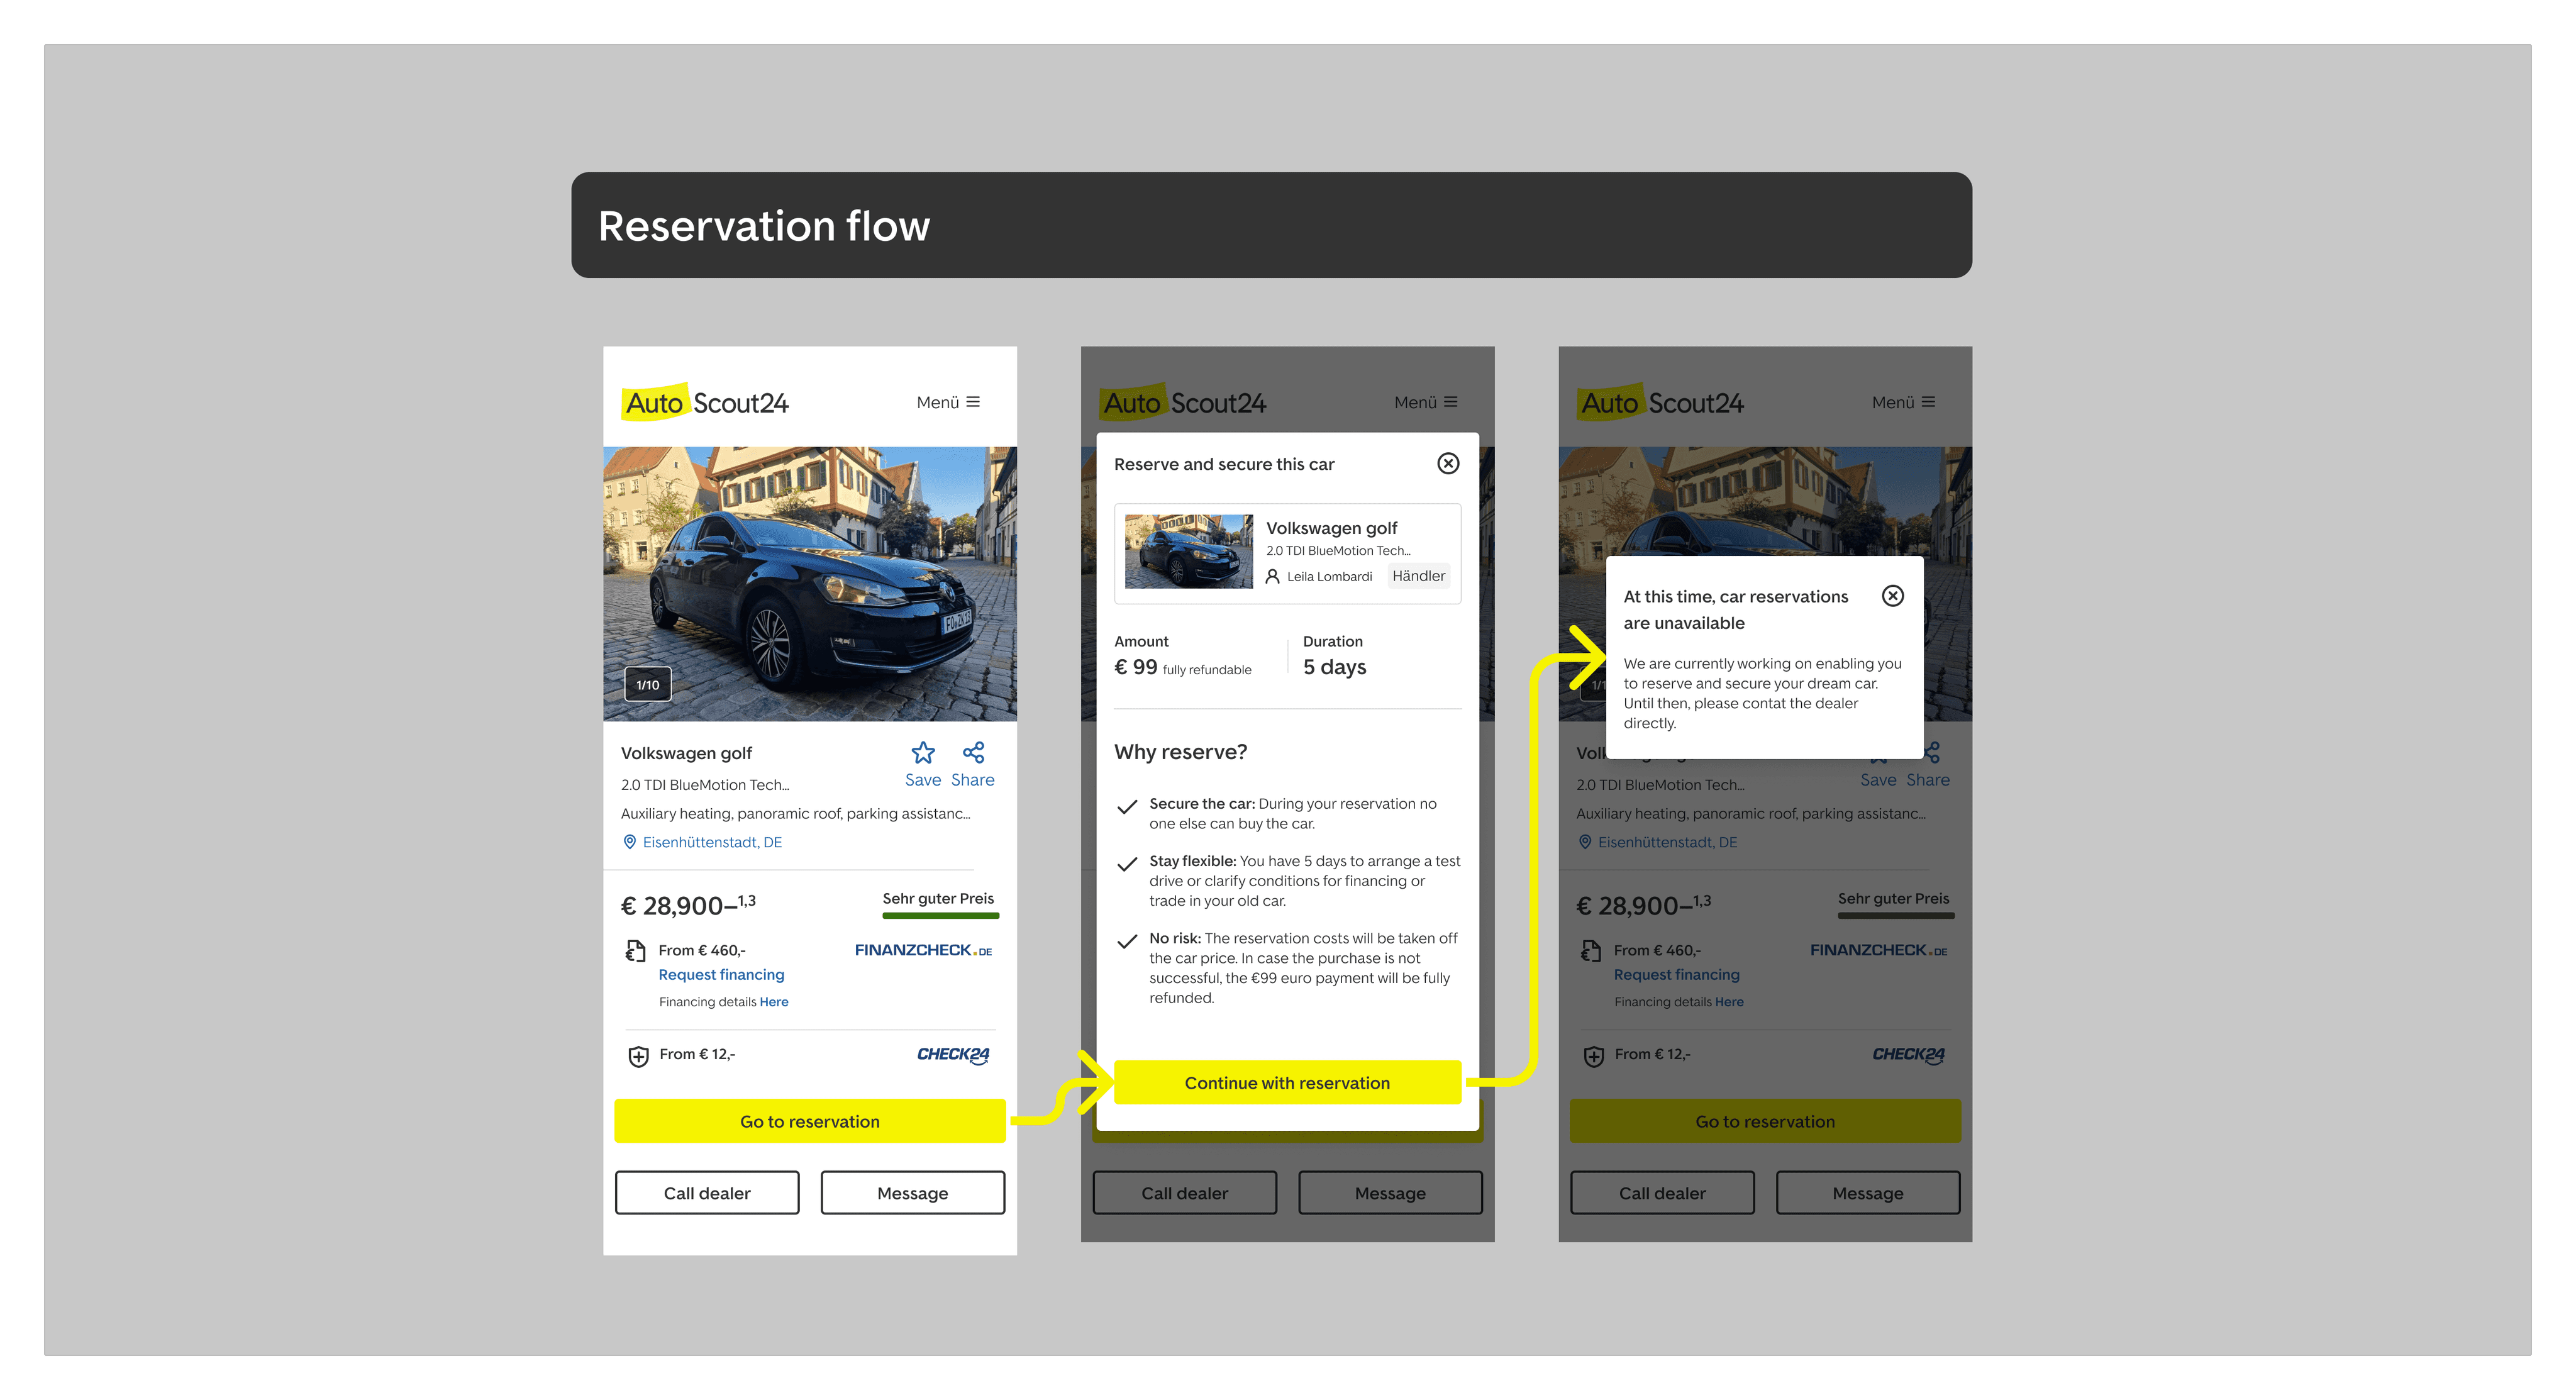Open the Request financing link
This screenshot has height=1400, width=2576.
click(x=720, y=974)
